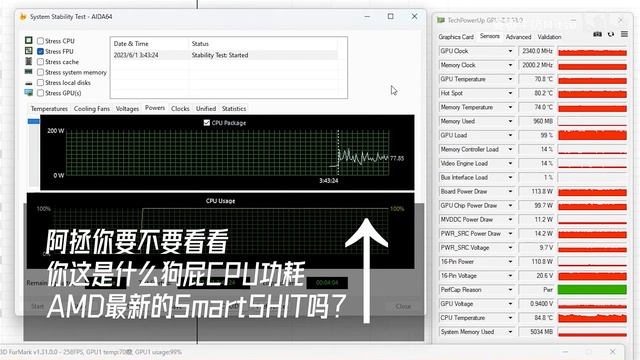Expand the Memory Controller Load dropdown
This screenshot has height=360, width=640.
(x=510, y=149)
